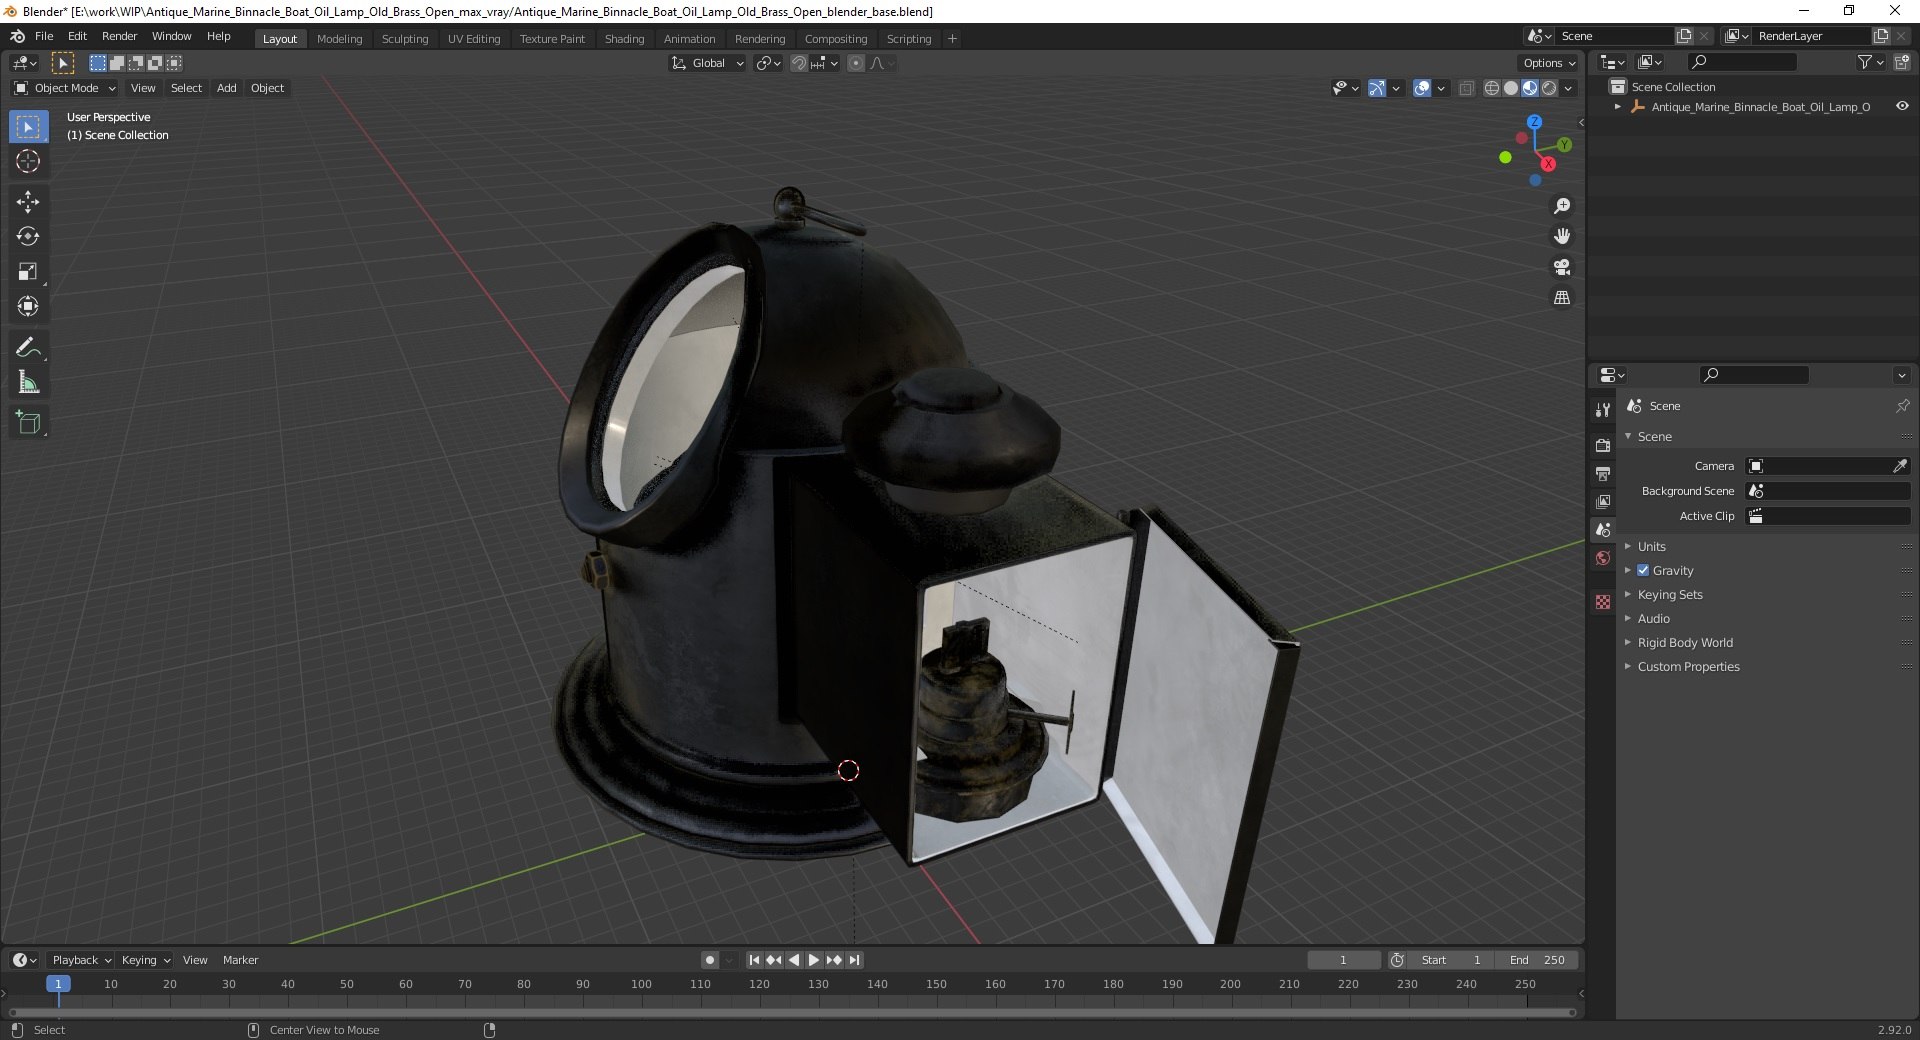The height and width of the screenshot is (1040, 1920).
Task: Open the Object Mode dropdown
Action: click(x=65, y=88)
